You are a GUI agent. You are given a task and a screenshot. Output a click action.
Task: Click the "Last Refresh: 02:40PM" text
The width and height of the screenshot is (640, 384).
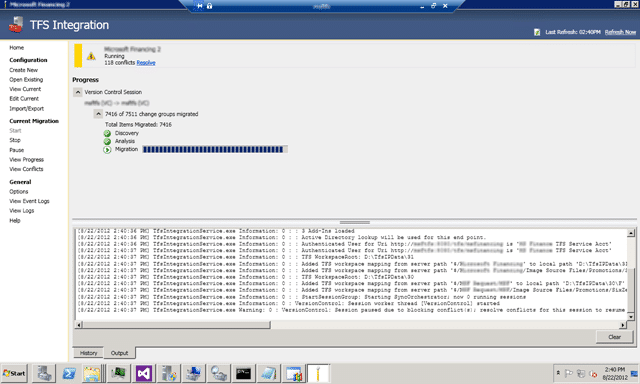(x=573, y=32)
